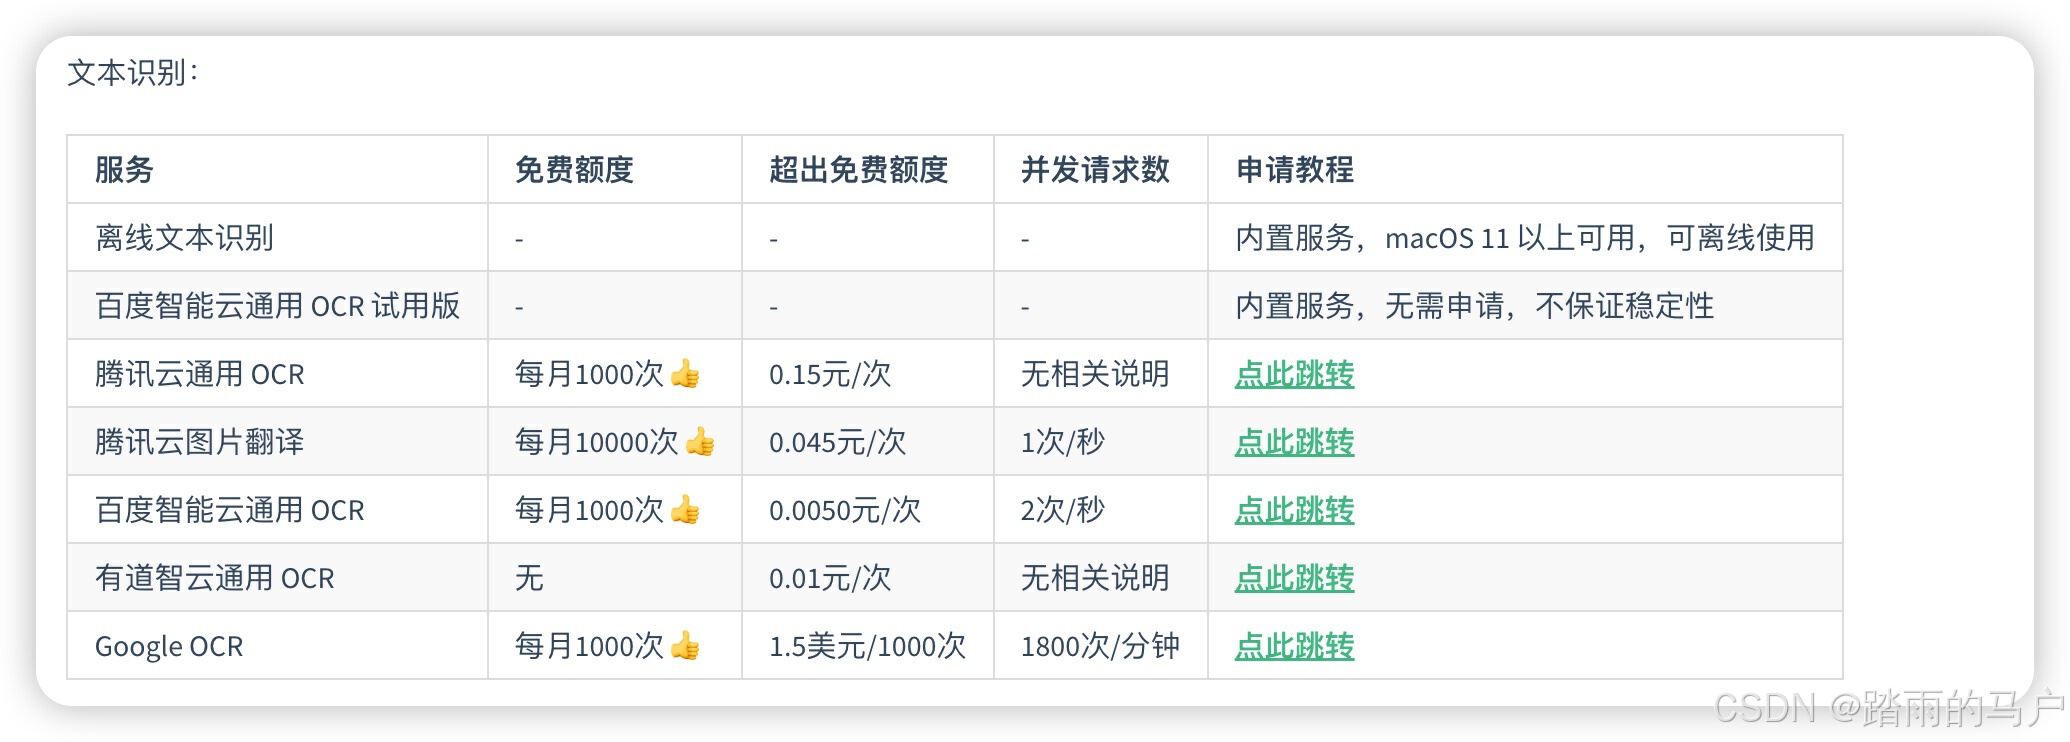
Task: Open the 点此跳转 link in the 2次/秒 row
Action: pyautogui.click(x=1294, y=510)
